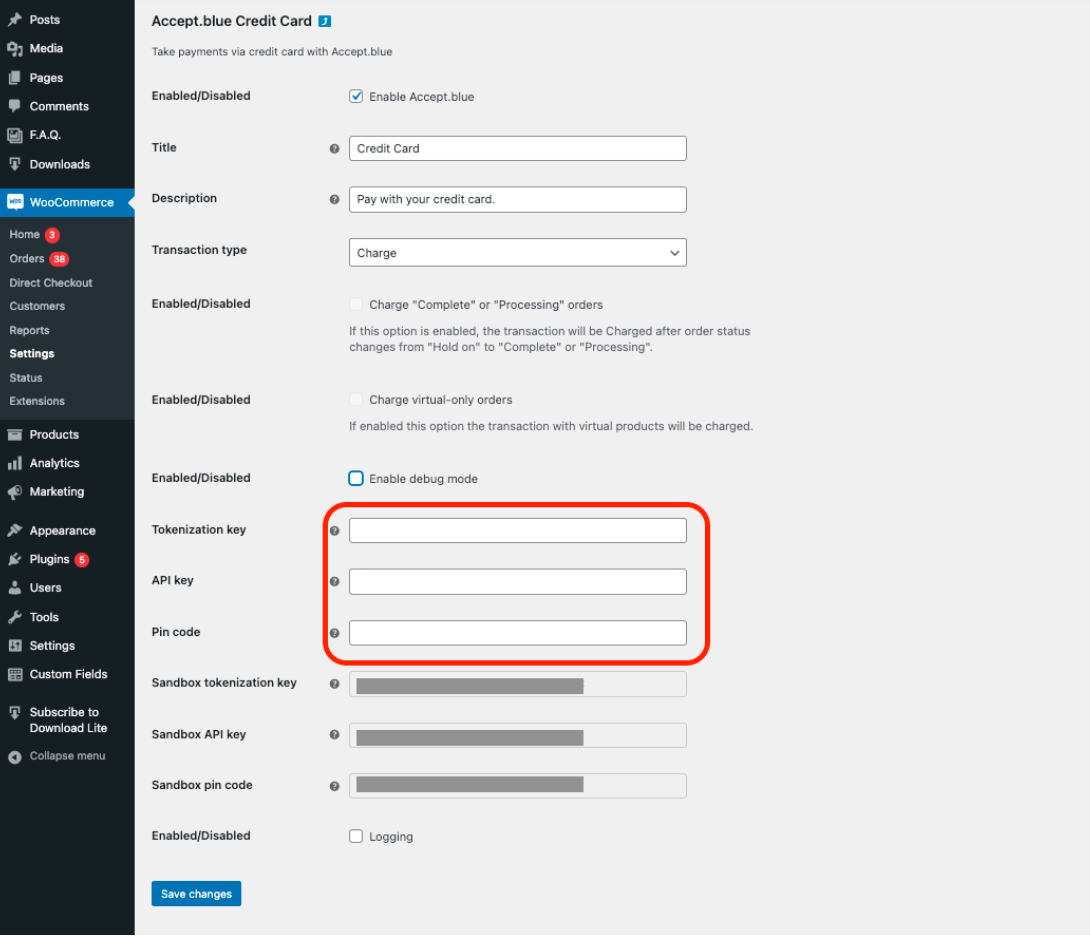Open Direct Checkout submenu item
The width and height of the screenshot is (1090, 936).
(x=51, y=283)
